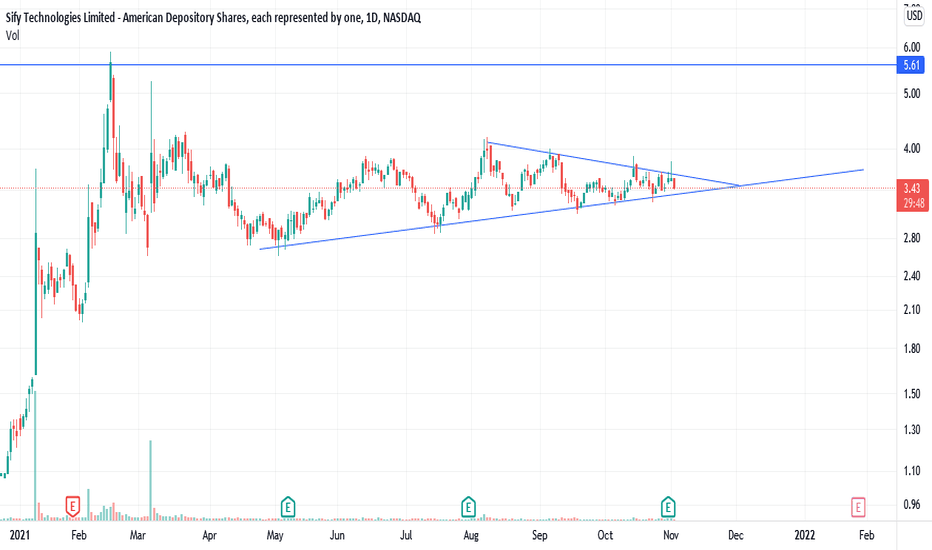Click the Sep label on time axis
The image size is (932, 550).
coord(539,535)
